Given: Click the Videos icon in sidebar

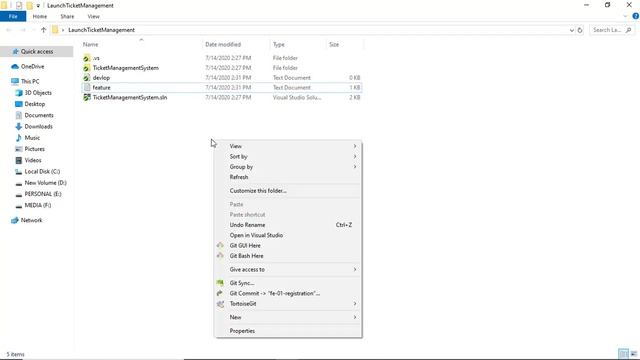Looking at the screenshot, I should [x=18, y=160].
